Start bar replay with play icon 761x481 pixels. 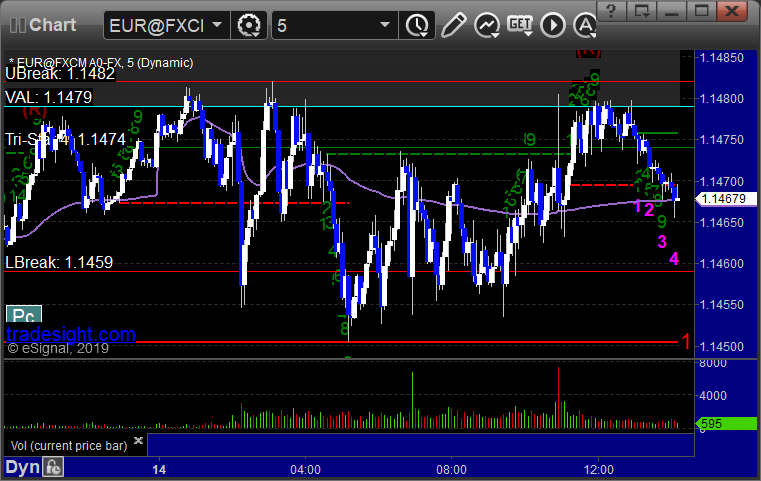(553, 25)
